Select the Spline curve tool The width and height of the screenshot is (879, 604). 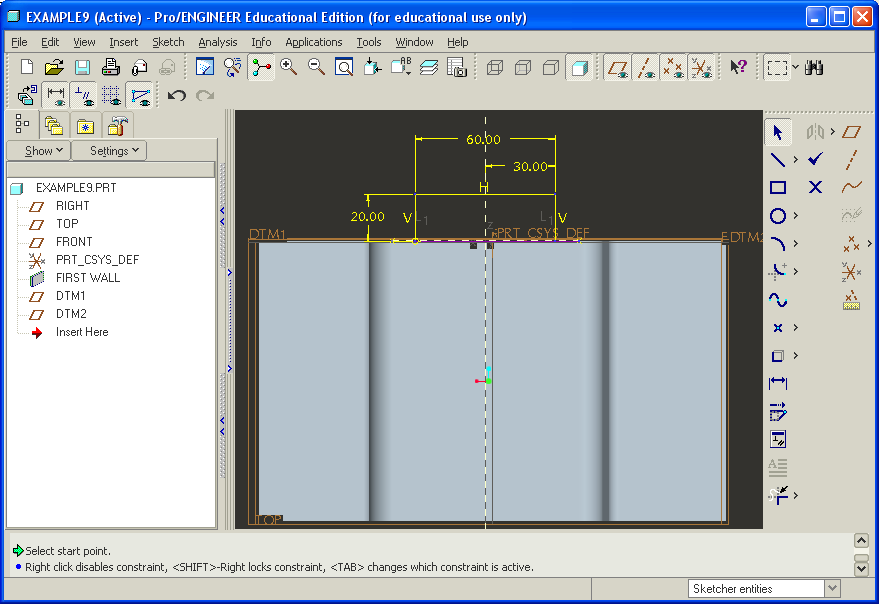[778, 299]
